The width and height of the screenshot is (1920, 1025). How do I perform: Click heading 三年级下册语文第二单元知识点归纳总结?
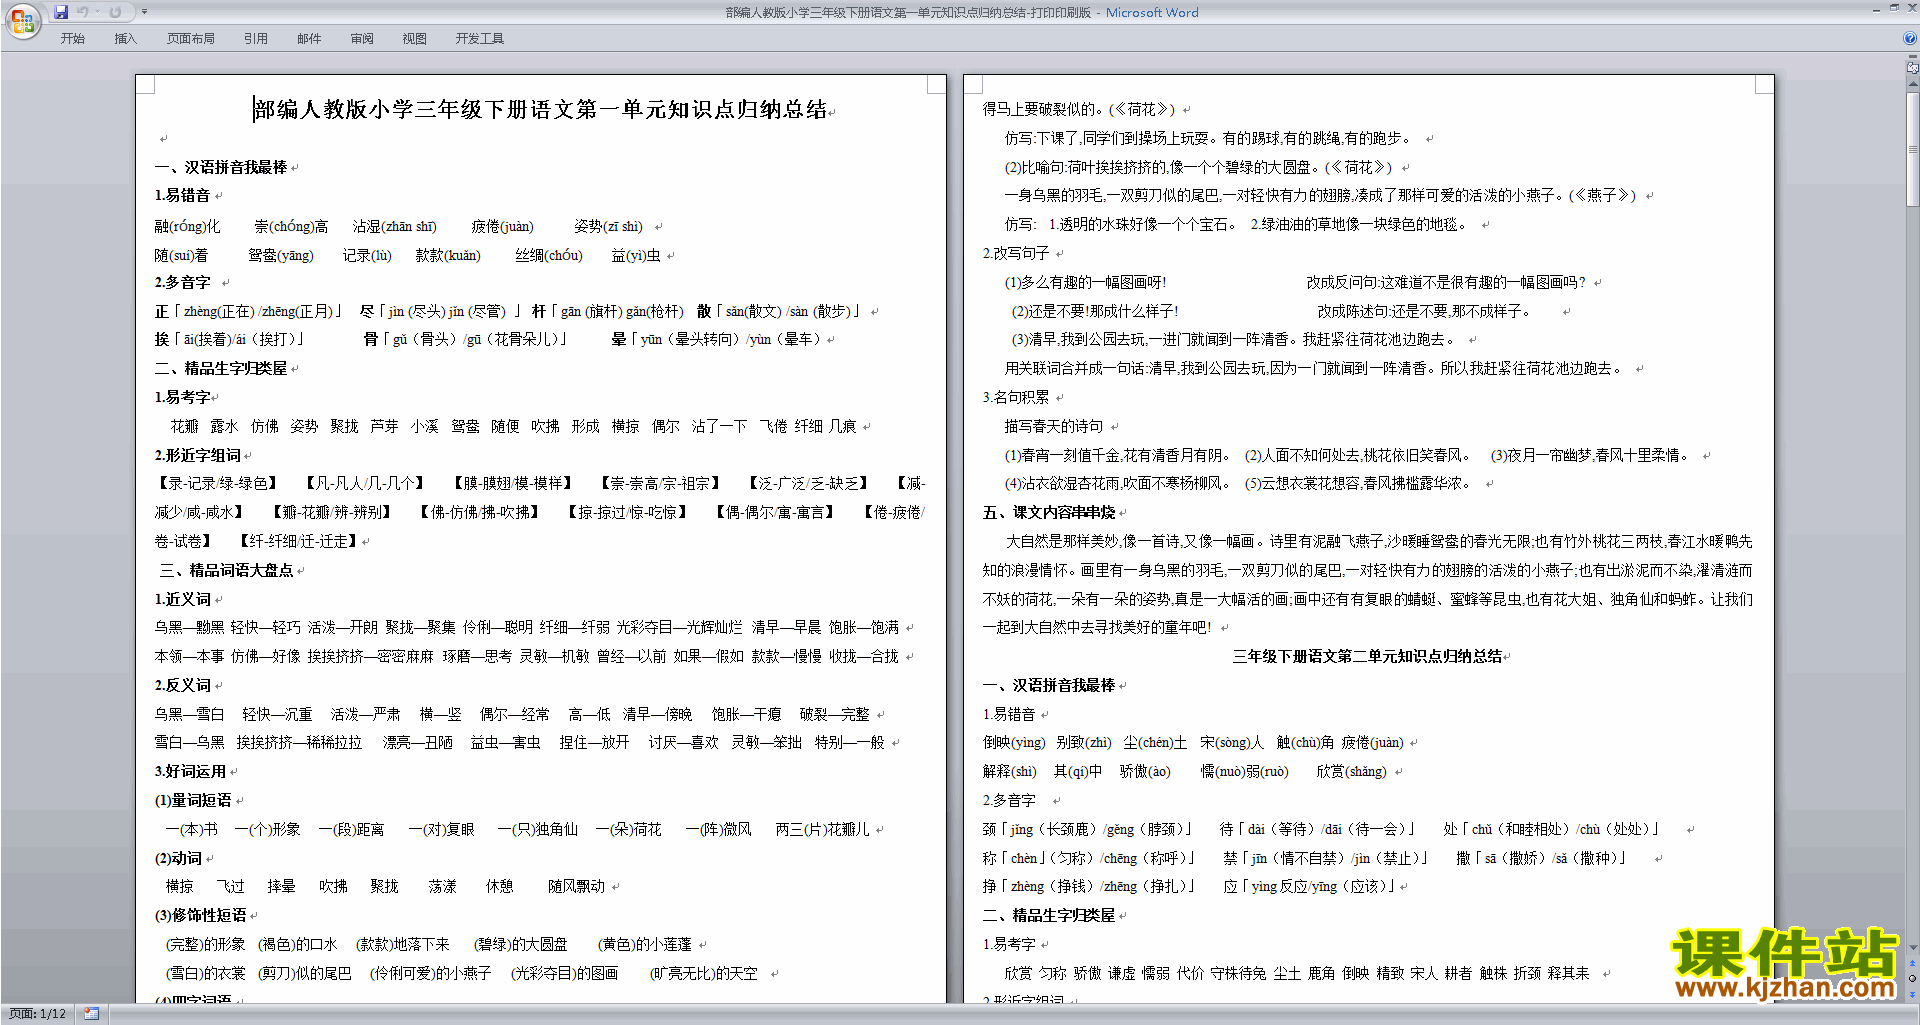(1367, 656)
